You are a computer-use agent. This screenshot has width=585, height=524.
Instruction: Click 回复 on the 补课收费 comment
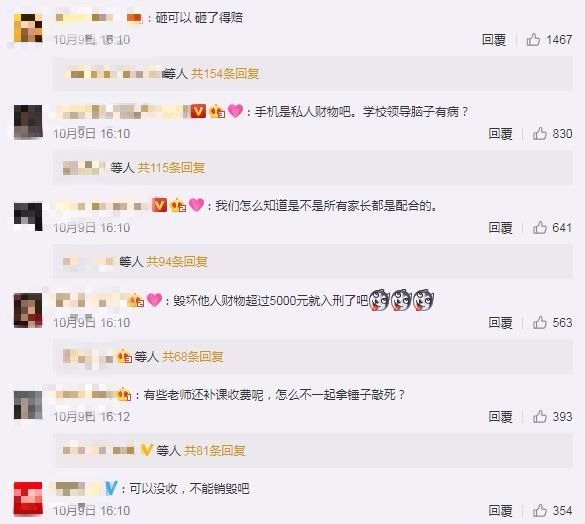point(500,416)
